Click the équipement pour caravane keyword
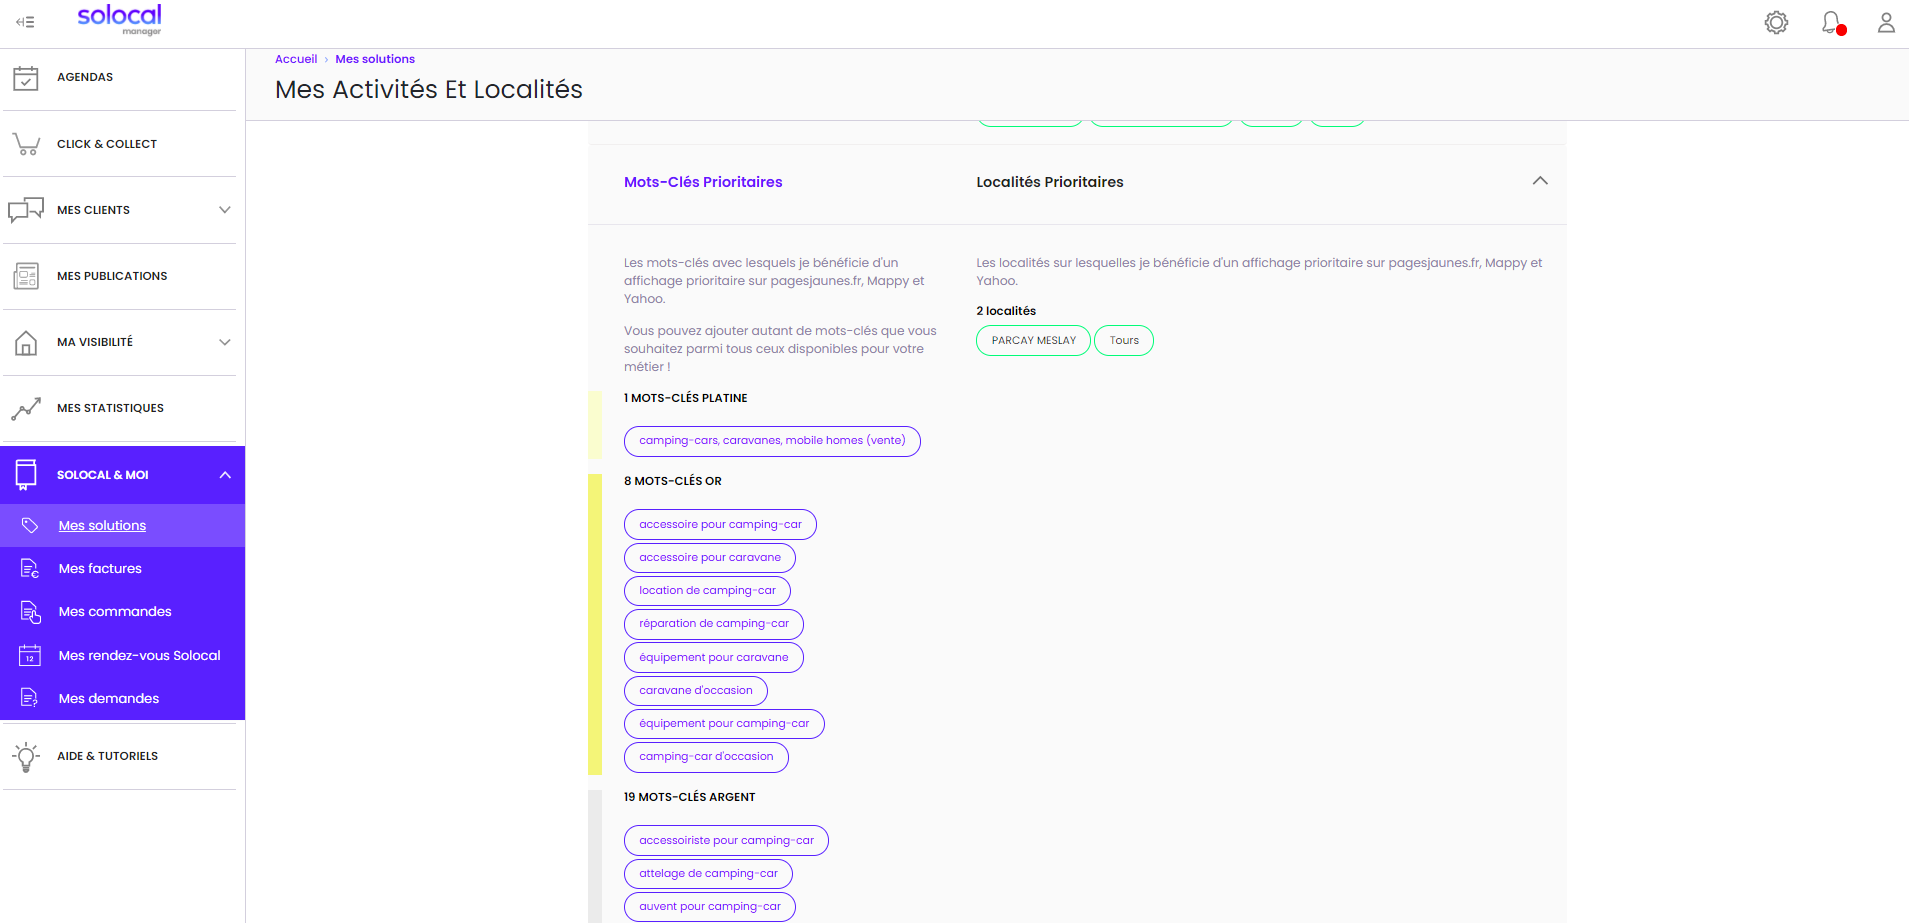 [x=714, y=658]
